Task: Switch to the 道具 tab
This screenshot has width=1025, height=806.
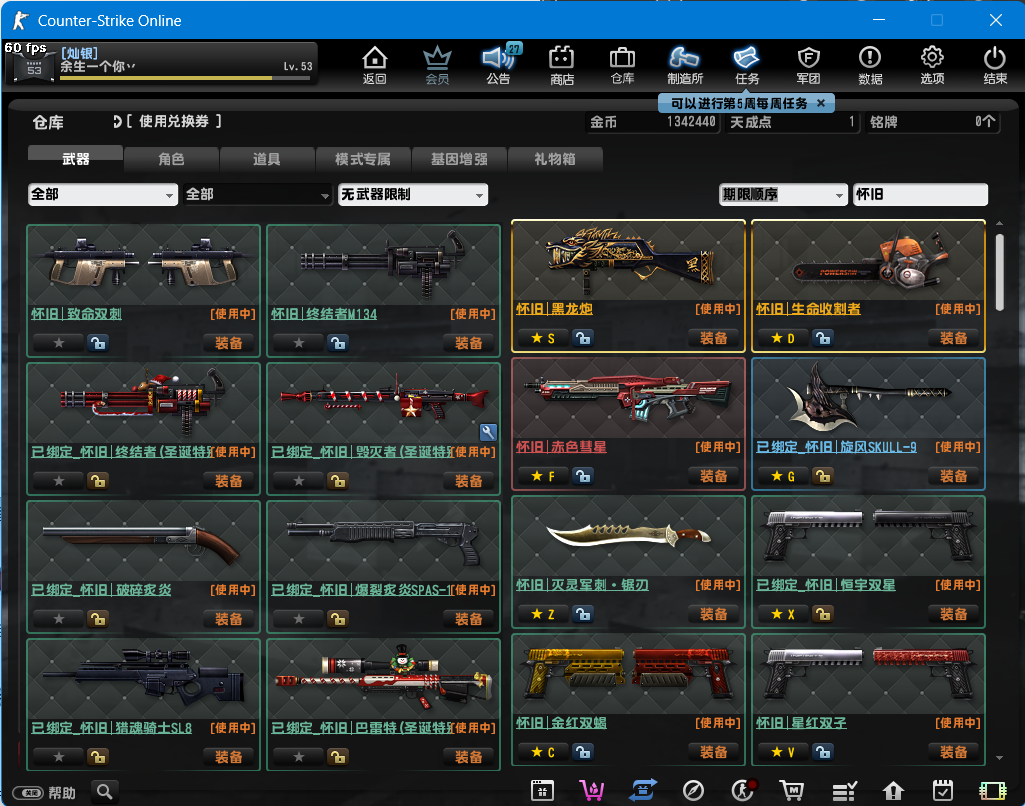Action: (267, 159)
